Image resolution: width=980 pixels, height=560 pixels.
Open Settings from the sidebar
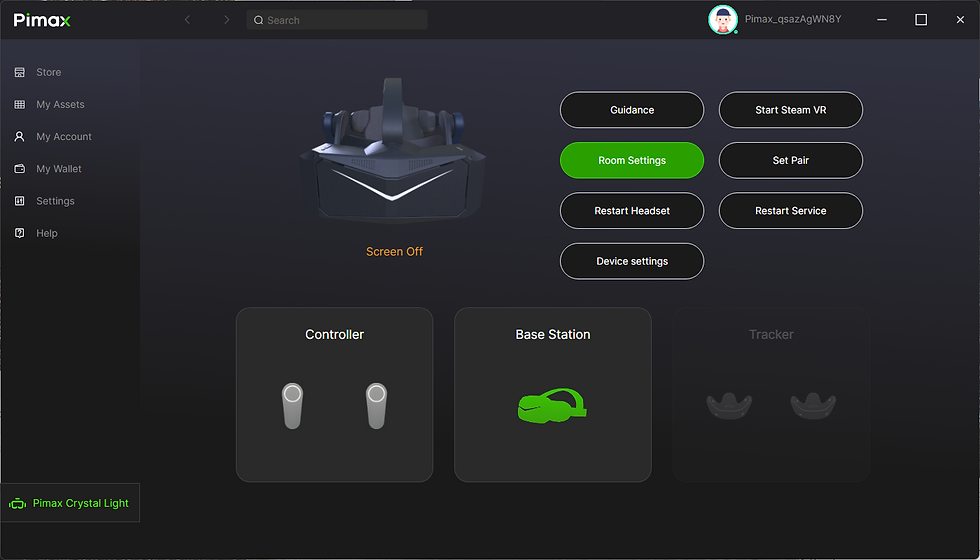point(55,201)
